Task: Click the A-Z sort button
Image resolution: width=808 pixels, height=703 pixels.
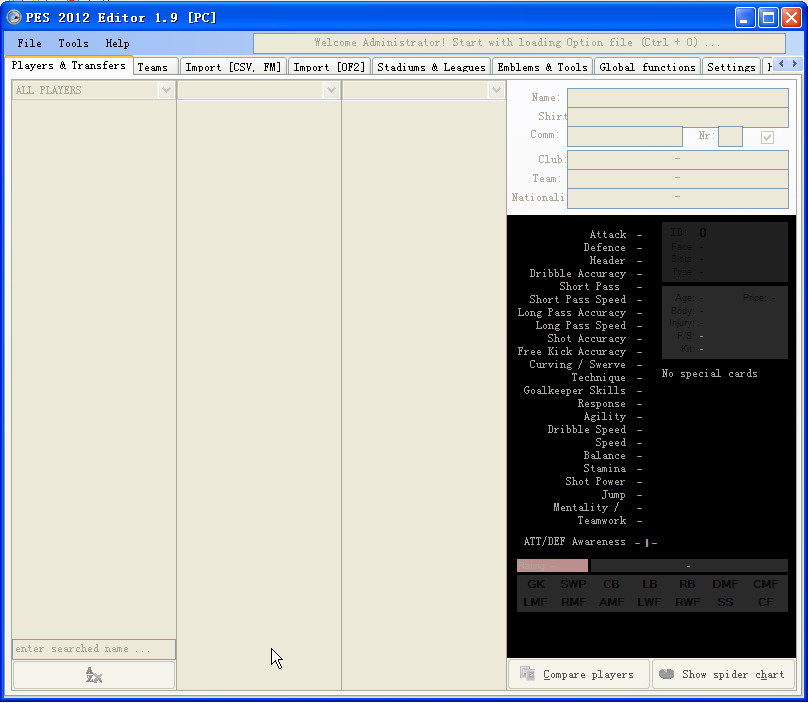Action: 94,675
